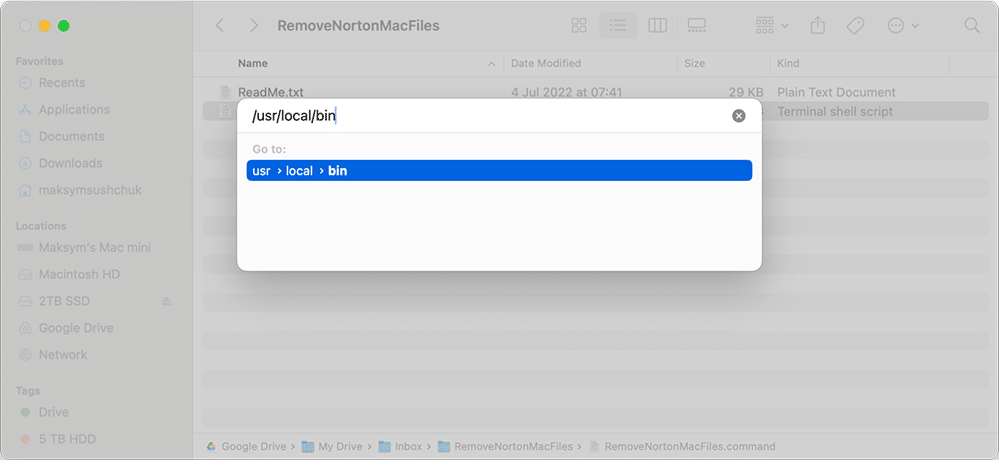Click the 4 Jul 2022 at 07:41 date
Image resolution: width=999 pixels, height=461 pixels.
point(566,92)
